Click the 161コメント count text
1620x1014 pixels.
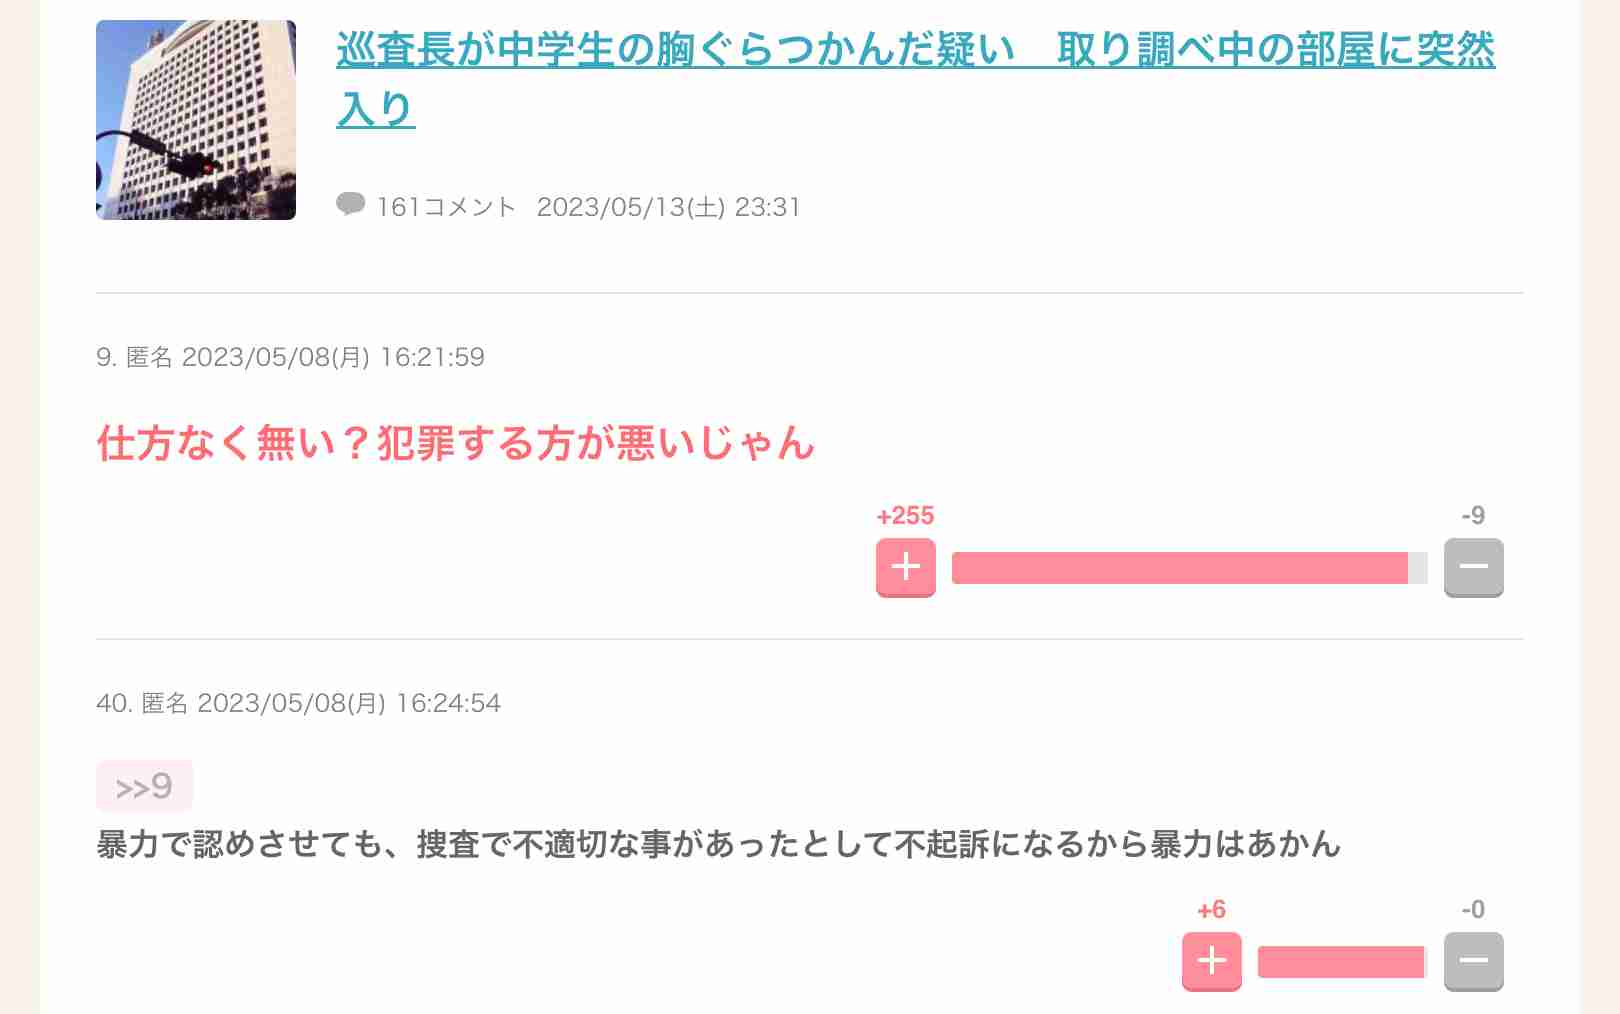pos(446,207)
